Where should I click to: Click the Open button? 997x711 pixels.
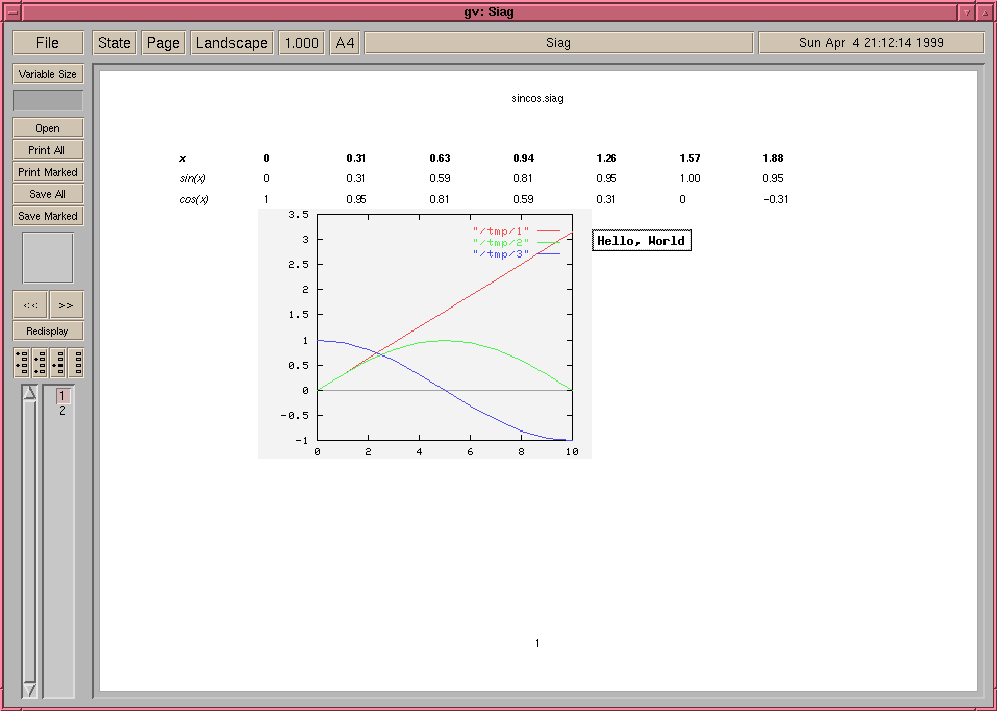point(48,128)
